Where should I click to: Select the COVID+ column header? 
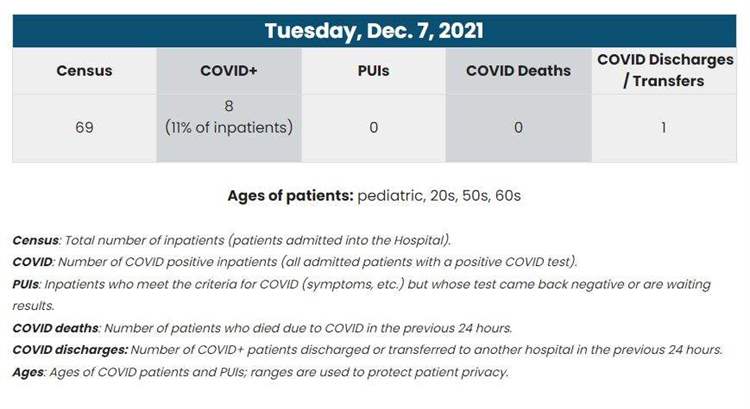pos(229,71)
